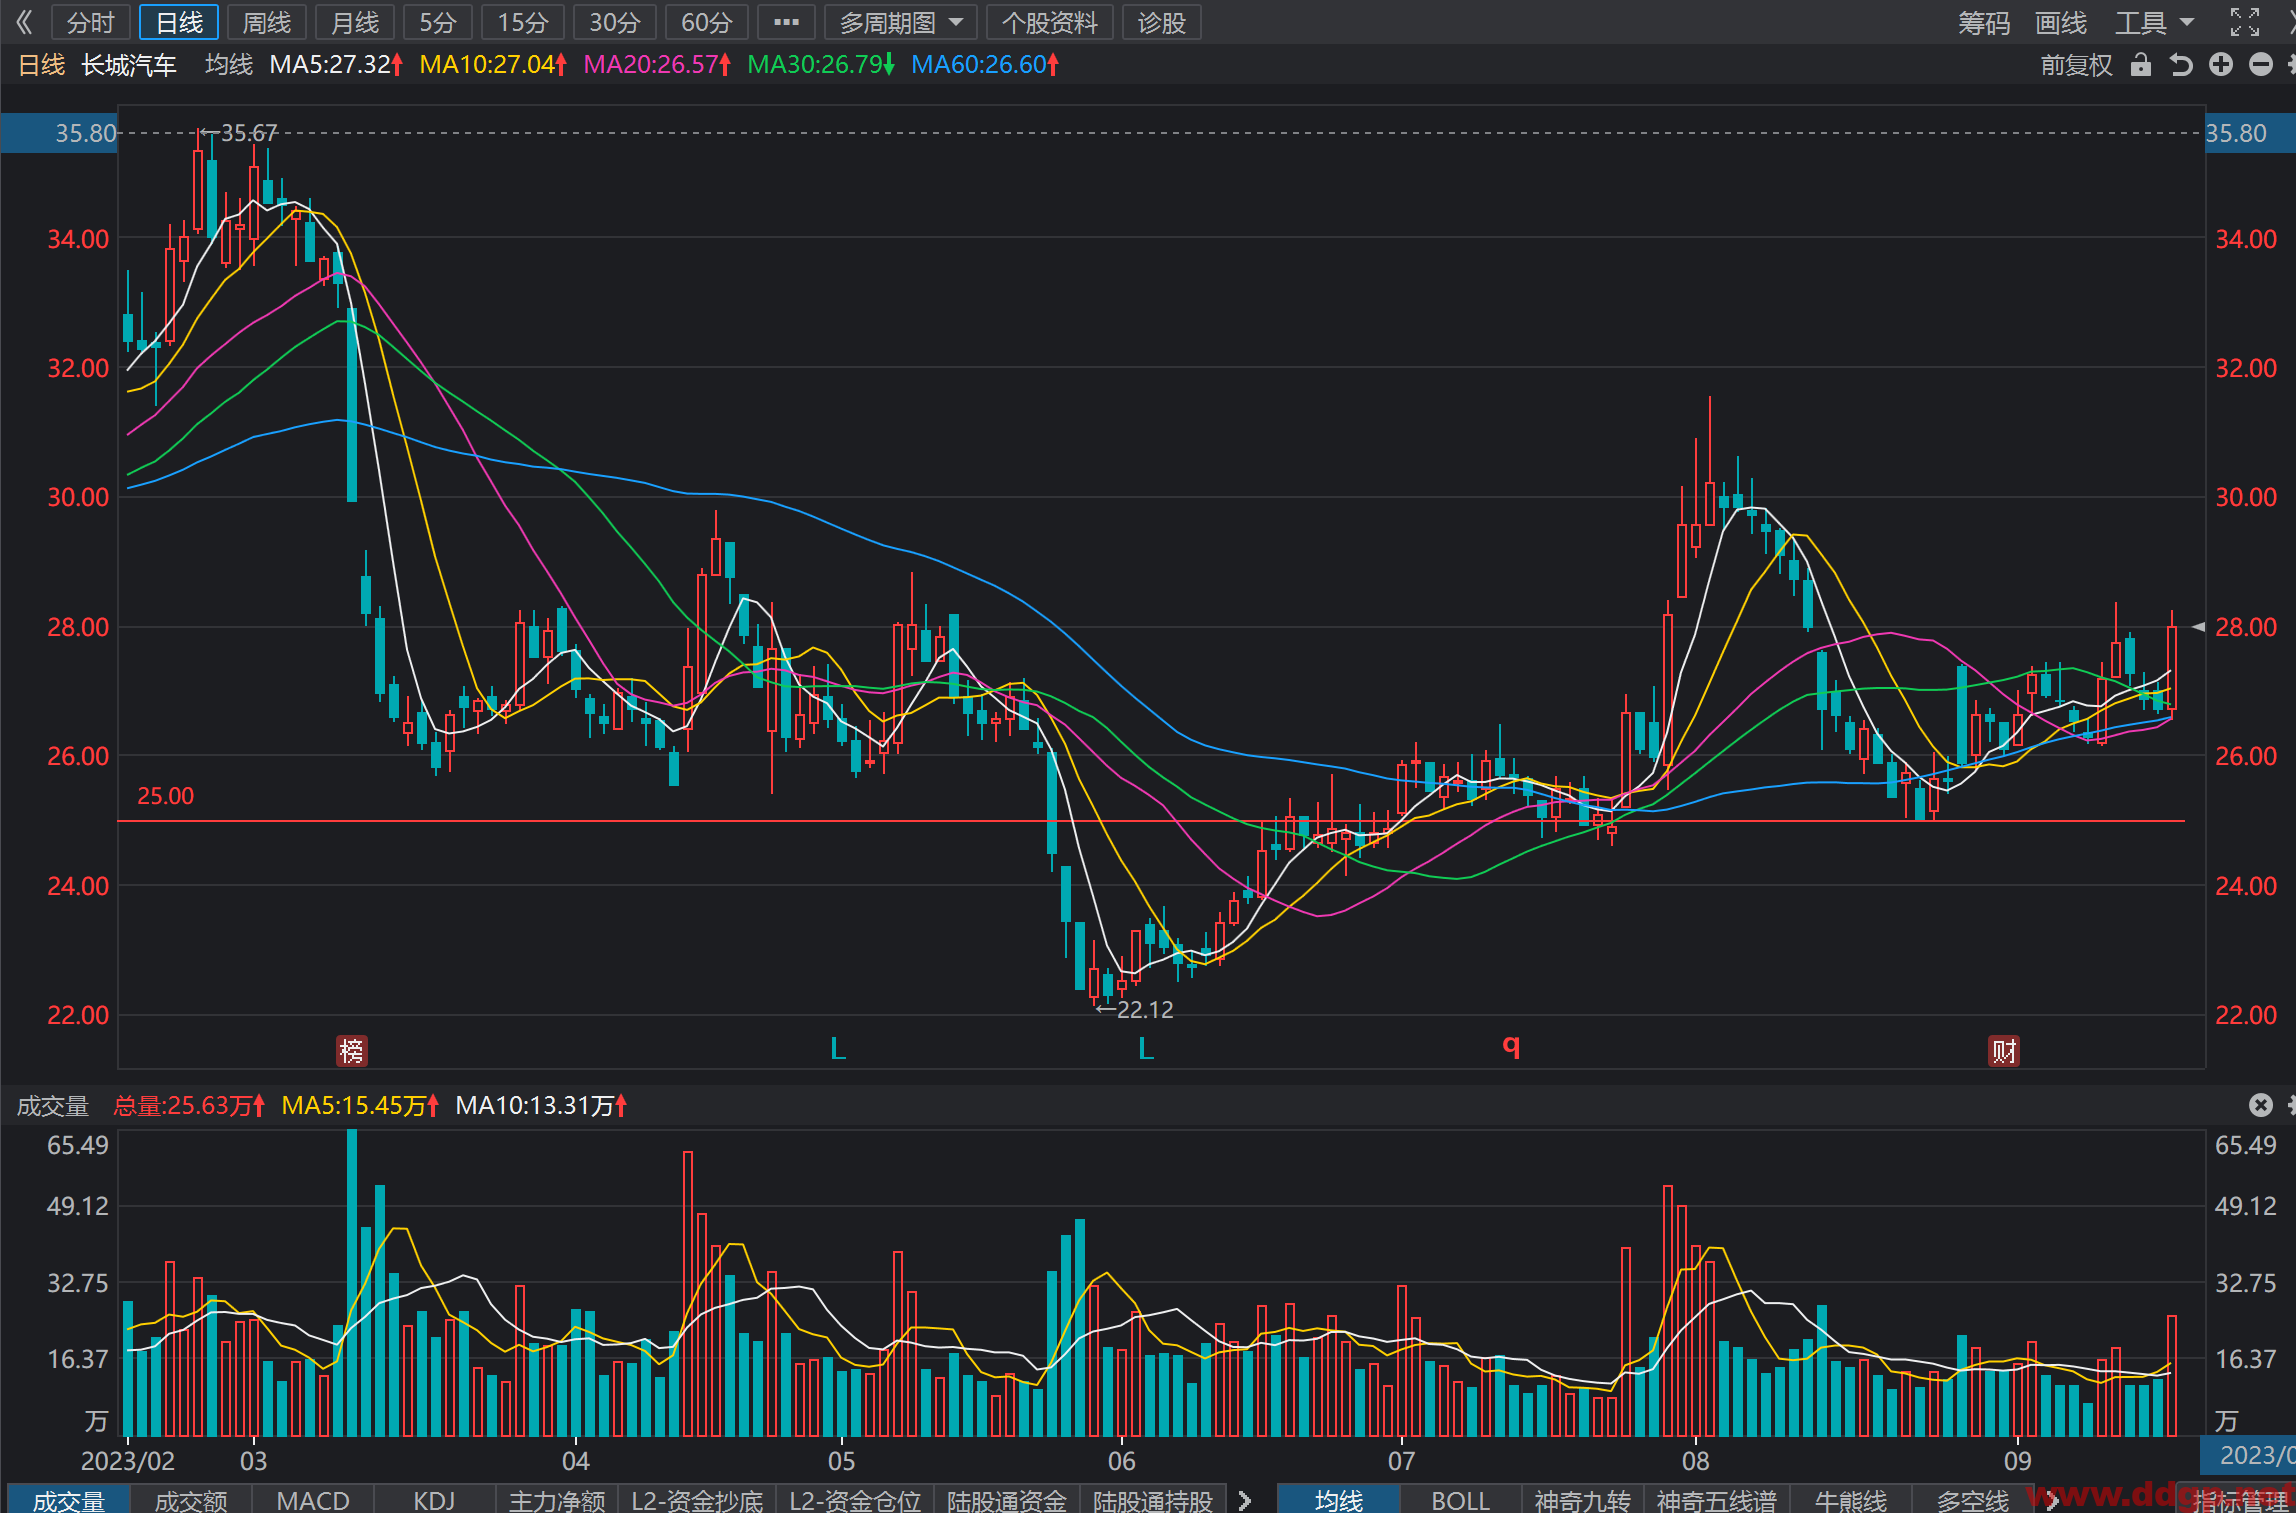Click the undo arrow icon in chart toolbar
Screen dimensions: 2296x1513
2181,65
